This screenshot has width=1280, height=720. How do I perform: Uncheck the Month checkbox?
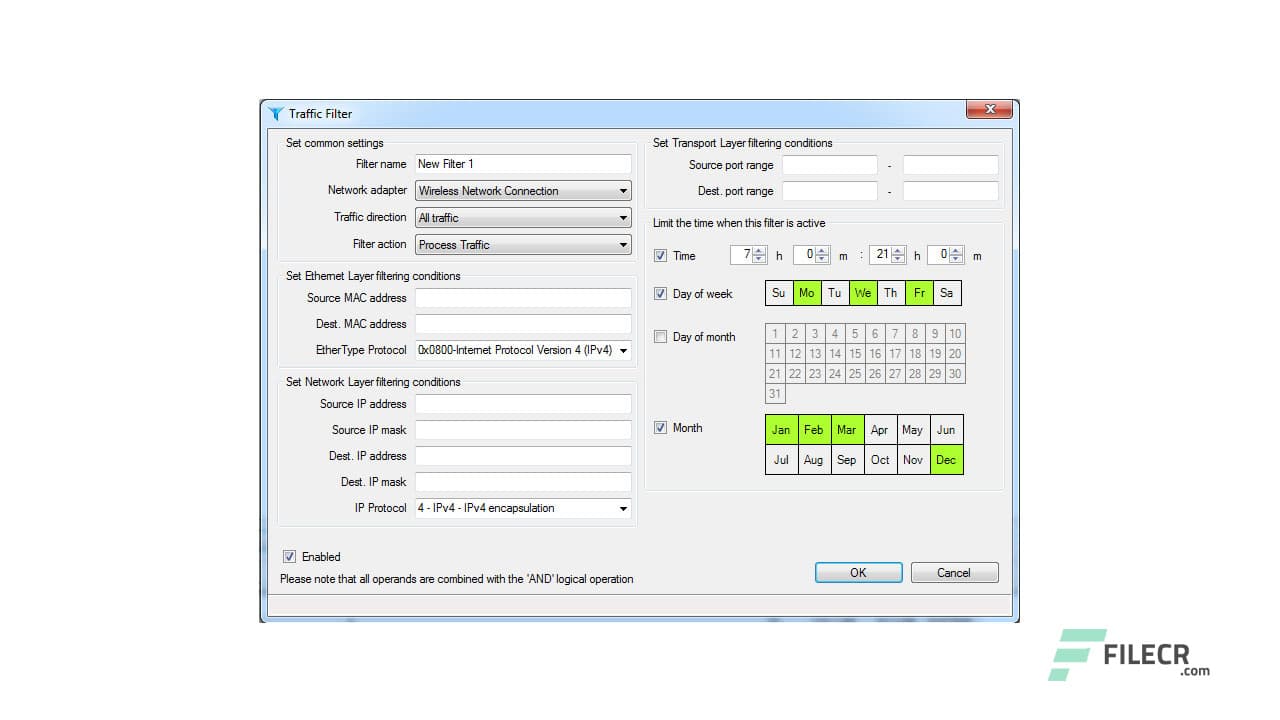pos(660,427)
